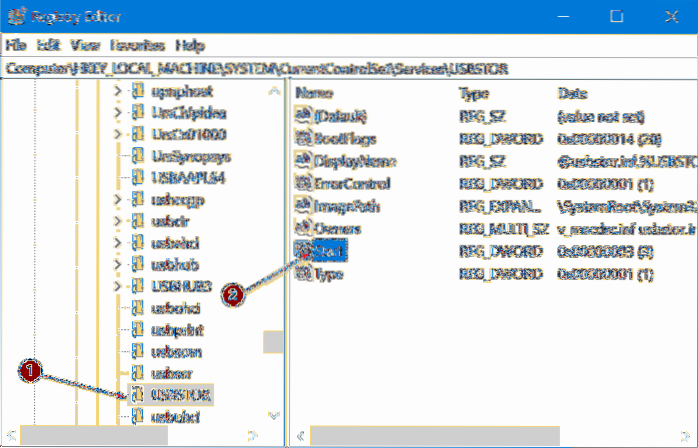Click the folder icon beside usbscan
The width and height of the screenshot is (698, 448).
pyautogui.click(x=138, y=351)
